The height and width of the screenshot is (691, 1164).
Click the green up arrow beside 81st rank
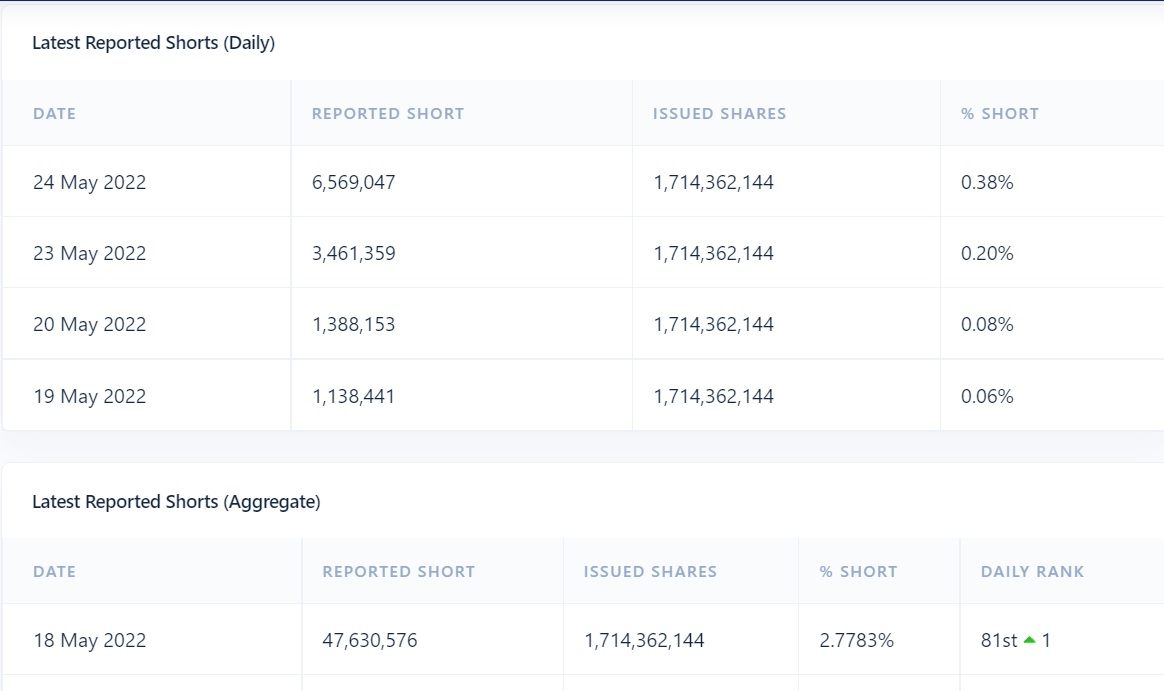coord(1029,640)
